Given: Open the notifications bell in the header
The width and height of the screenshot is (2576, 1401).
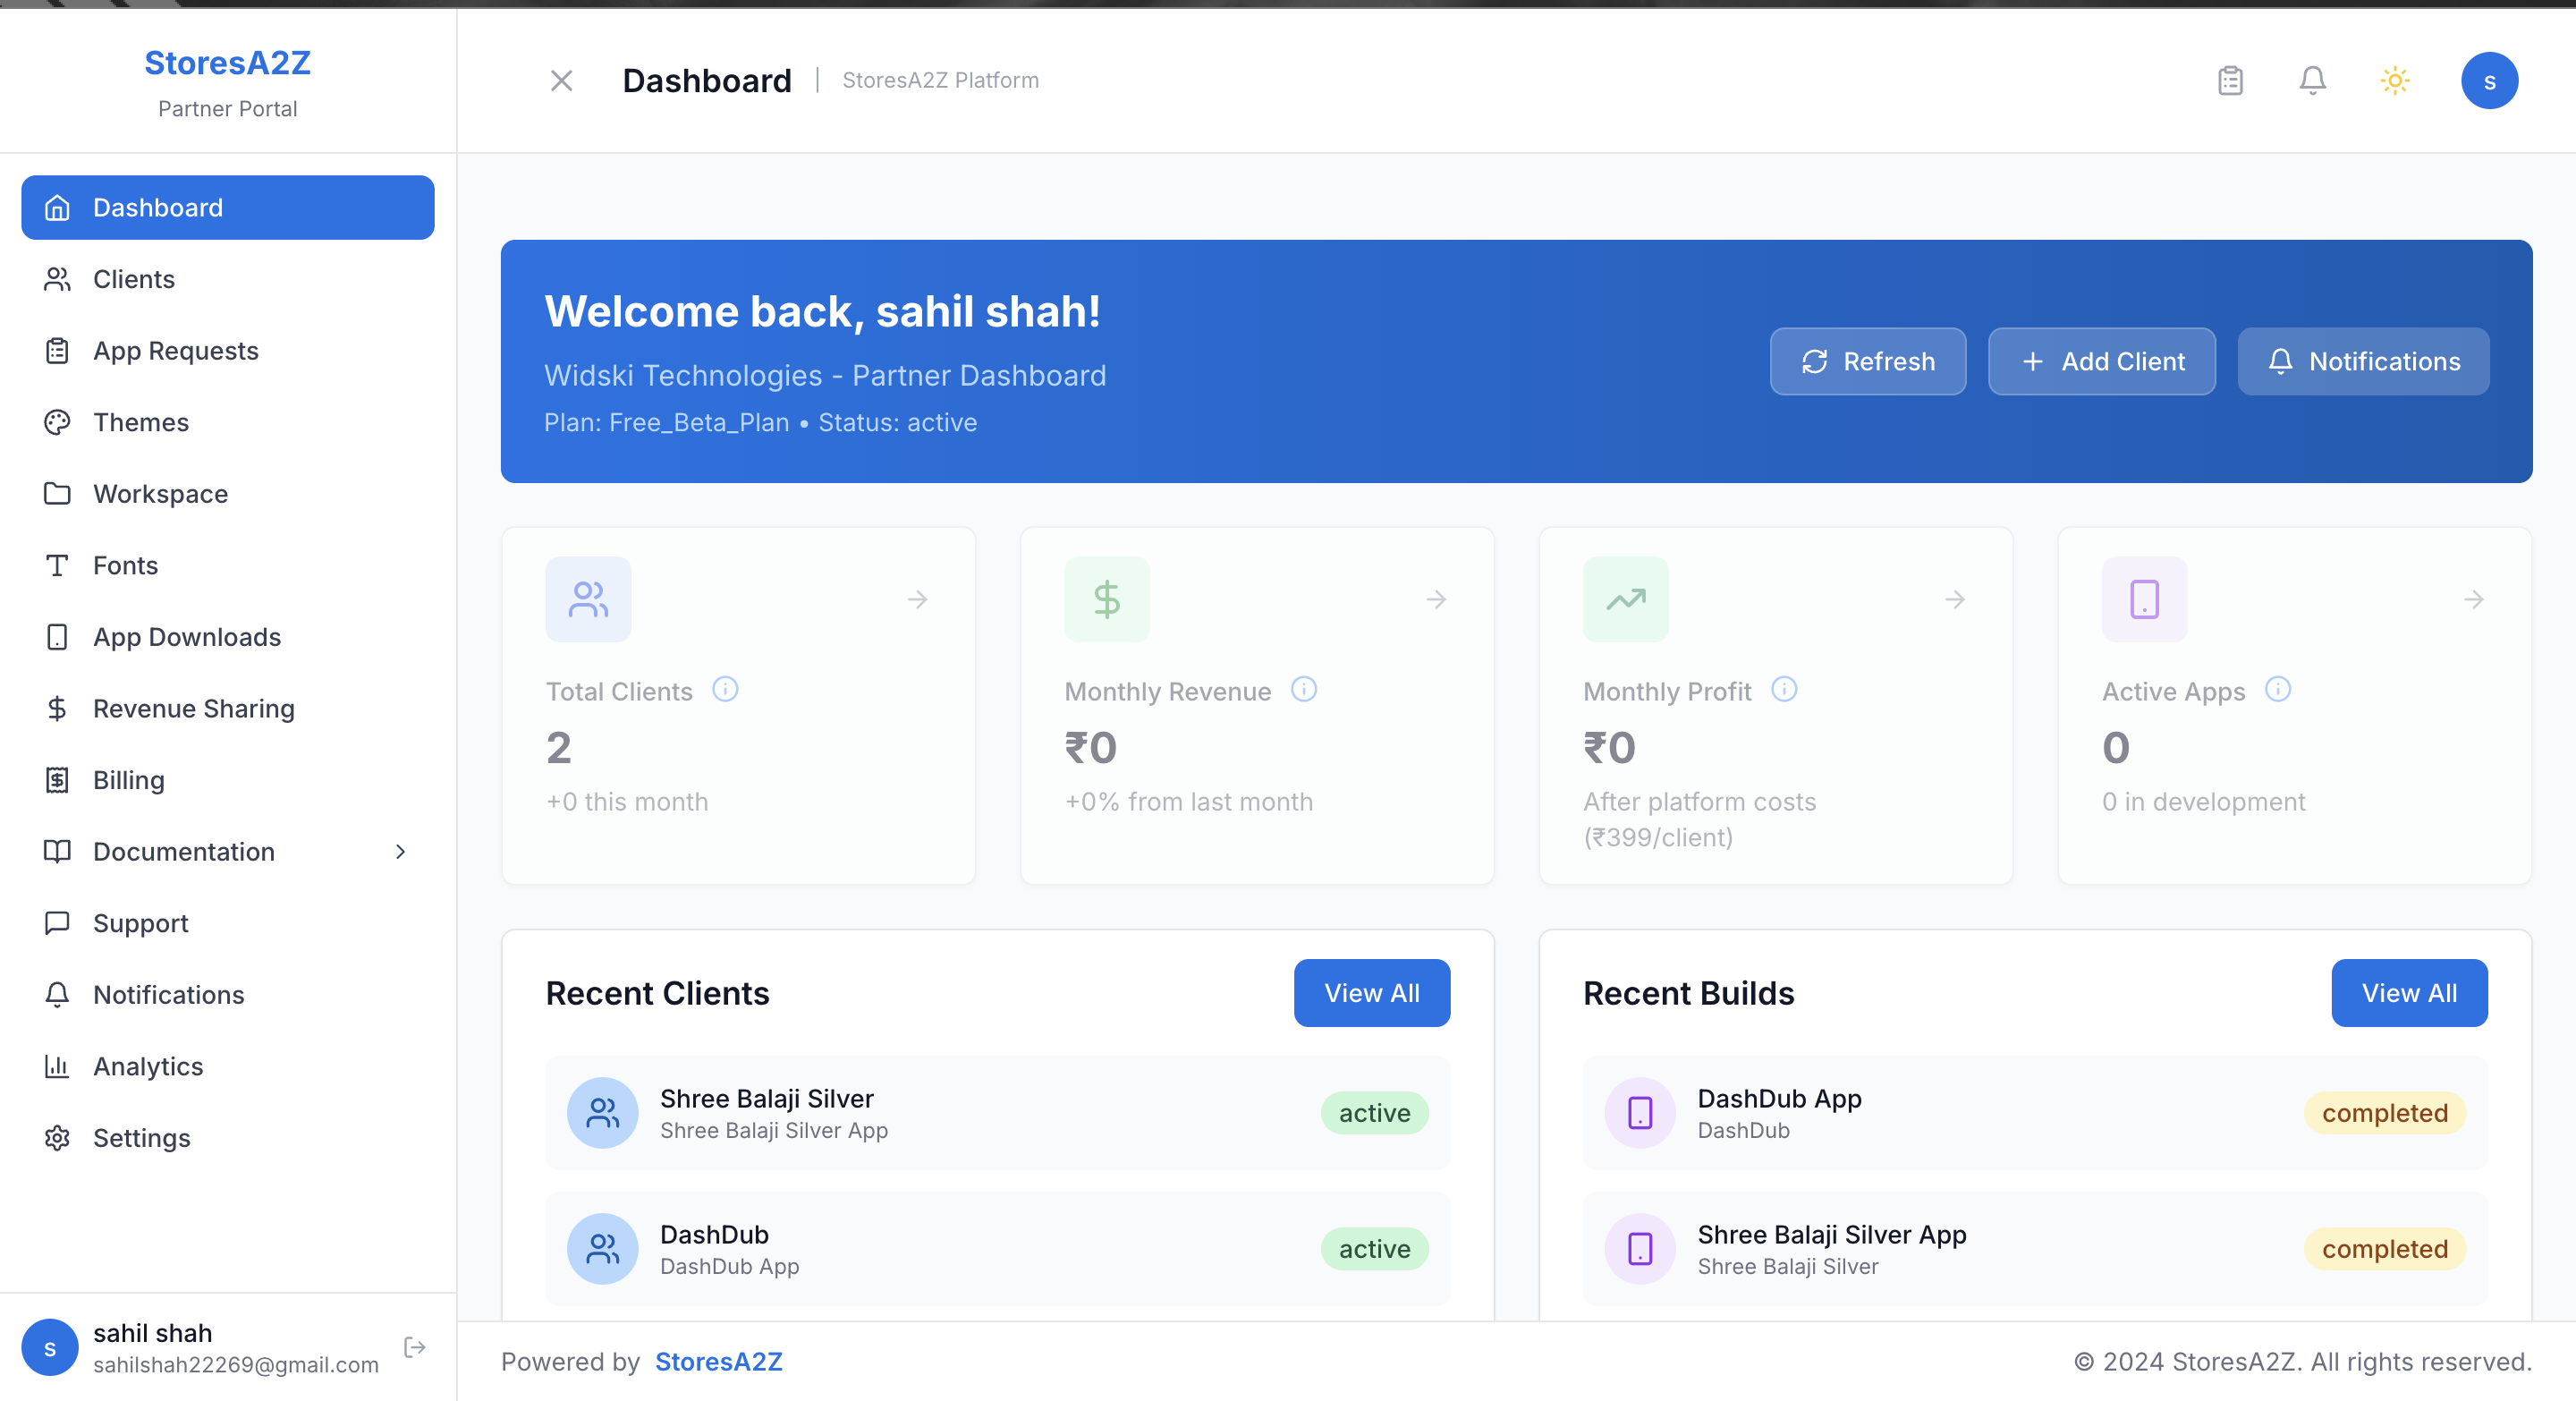Looking at the screenshot, I should pos(2312,80).
